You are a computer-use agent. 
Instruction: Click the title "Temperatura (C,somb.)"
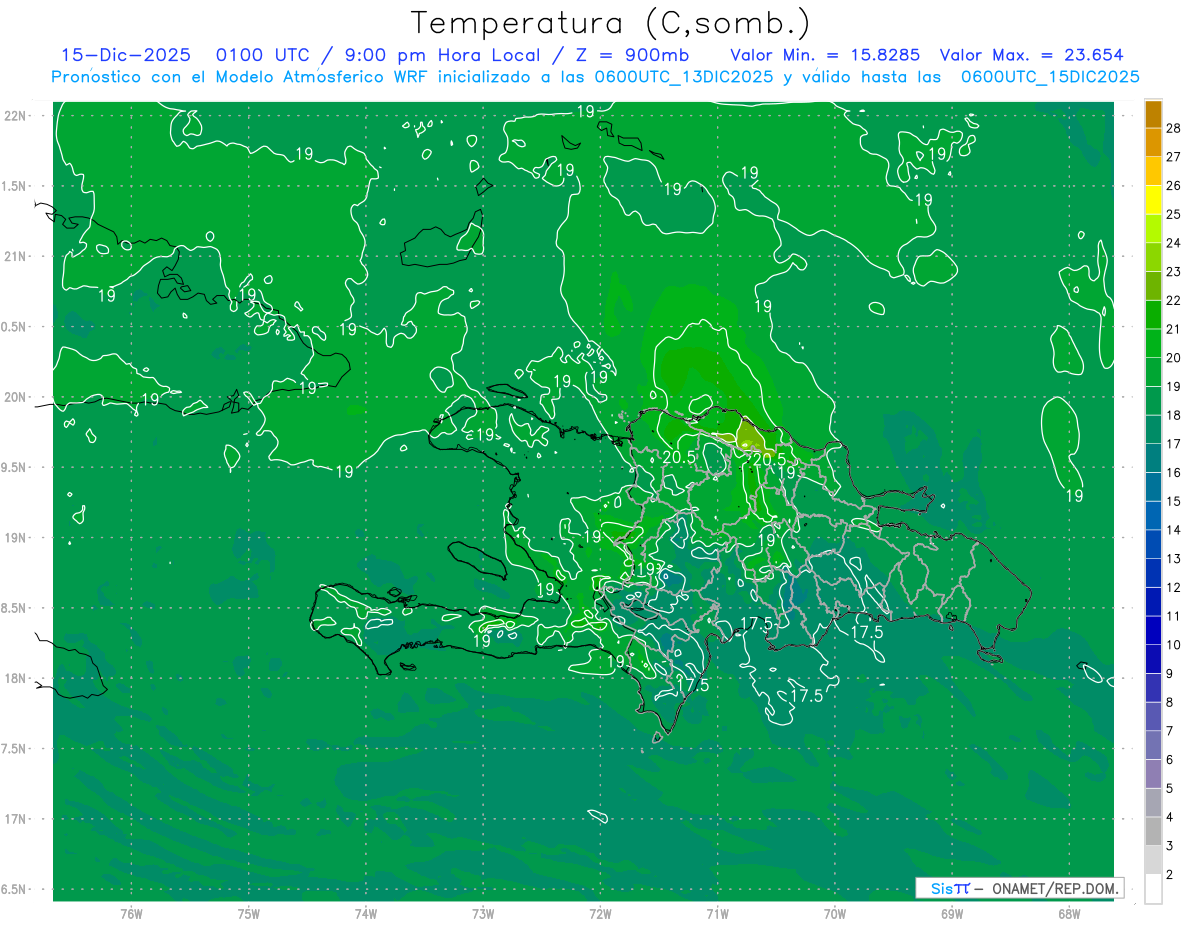pyautogui.click(x=611, y=23)
